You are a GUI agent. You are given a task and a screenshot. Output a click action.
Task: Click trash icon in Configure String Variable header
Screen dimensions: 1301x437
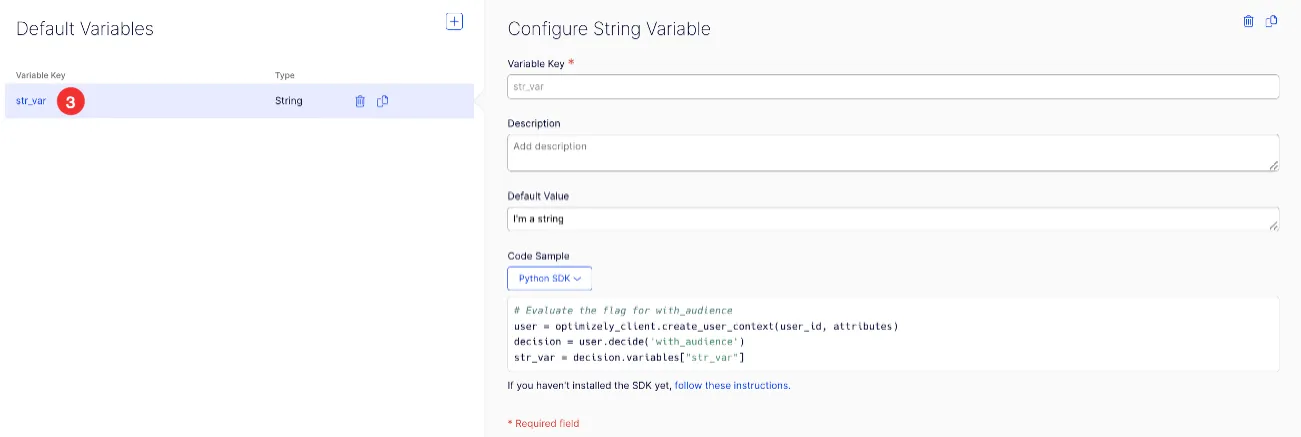point(1248,21)
